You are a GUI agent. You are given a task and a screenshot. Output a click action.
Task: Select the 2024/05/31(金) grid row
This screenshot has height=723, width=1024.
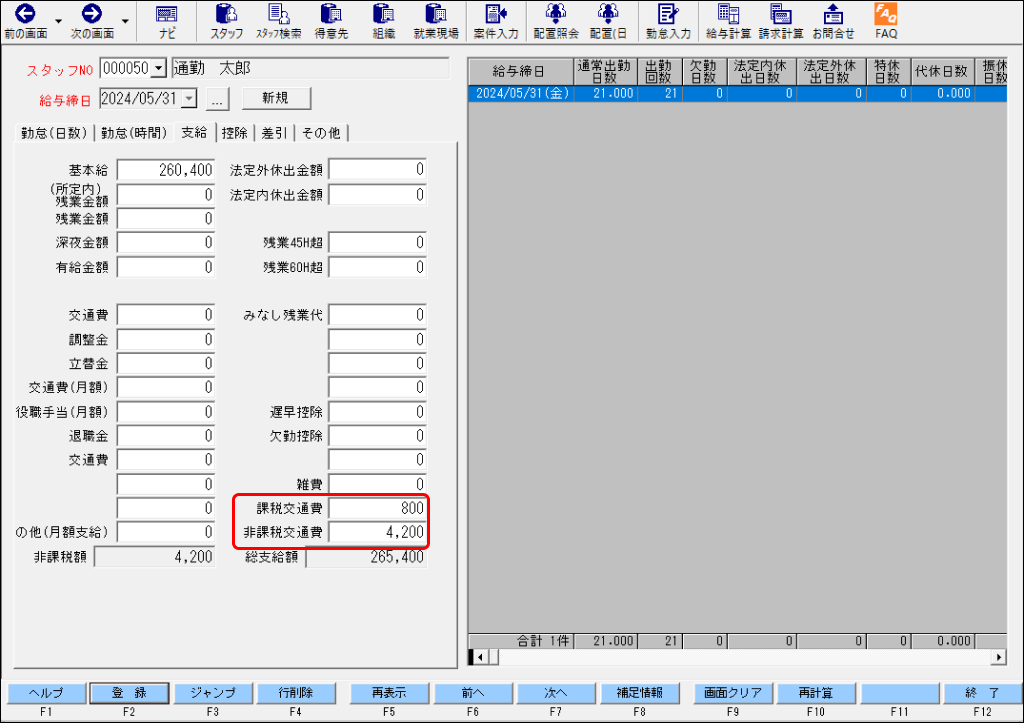coord(738,93)
